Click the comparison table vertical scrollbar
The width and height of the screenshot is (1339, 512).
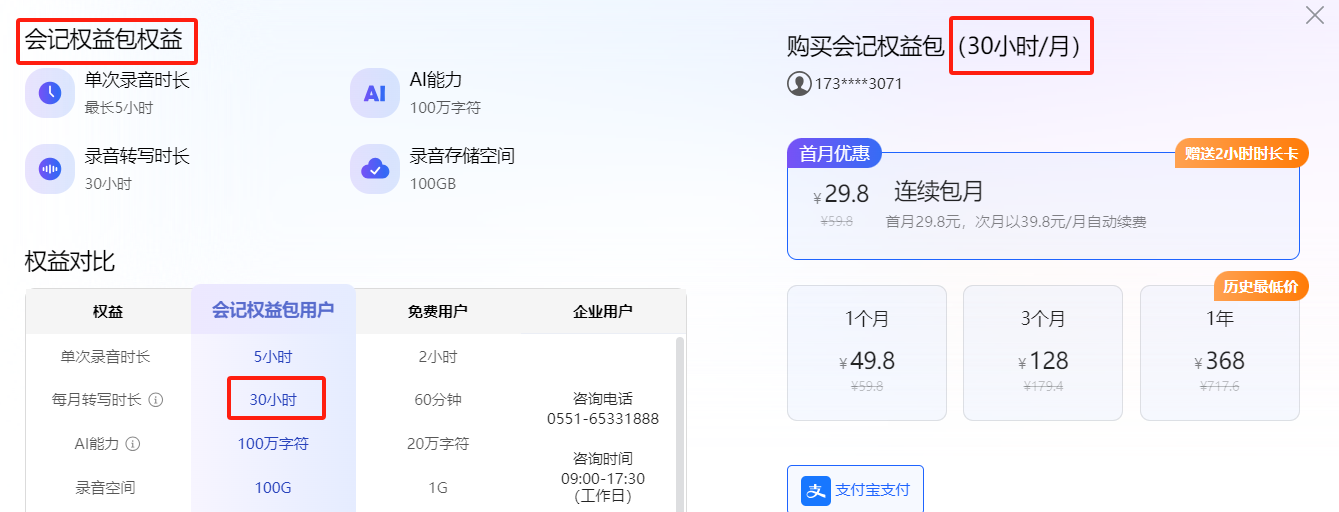point(681,424)
